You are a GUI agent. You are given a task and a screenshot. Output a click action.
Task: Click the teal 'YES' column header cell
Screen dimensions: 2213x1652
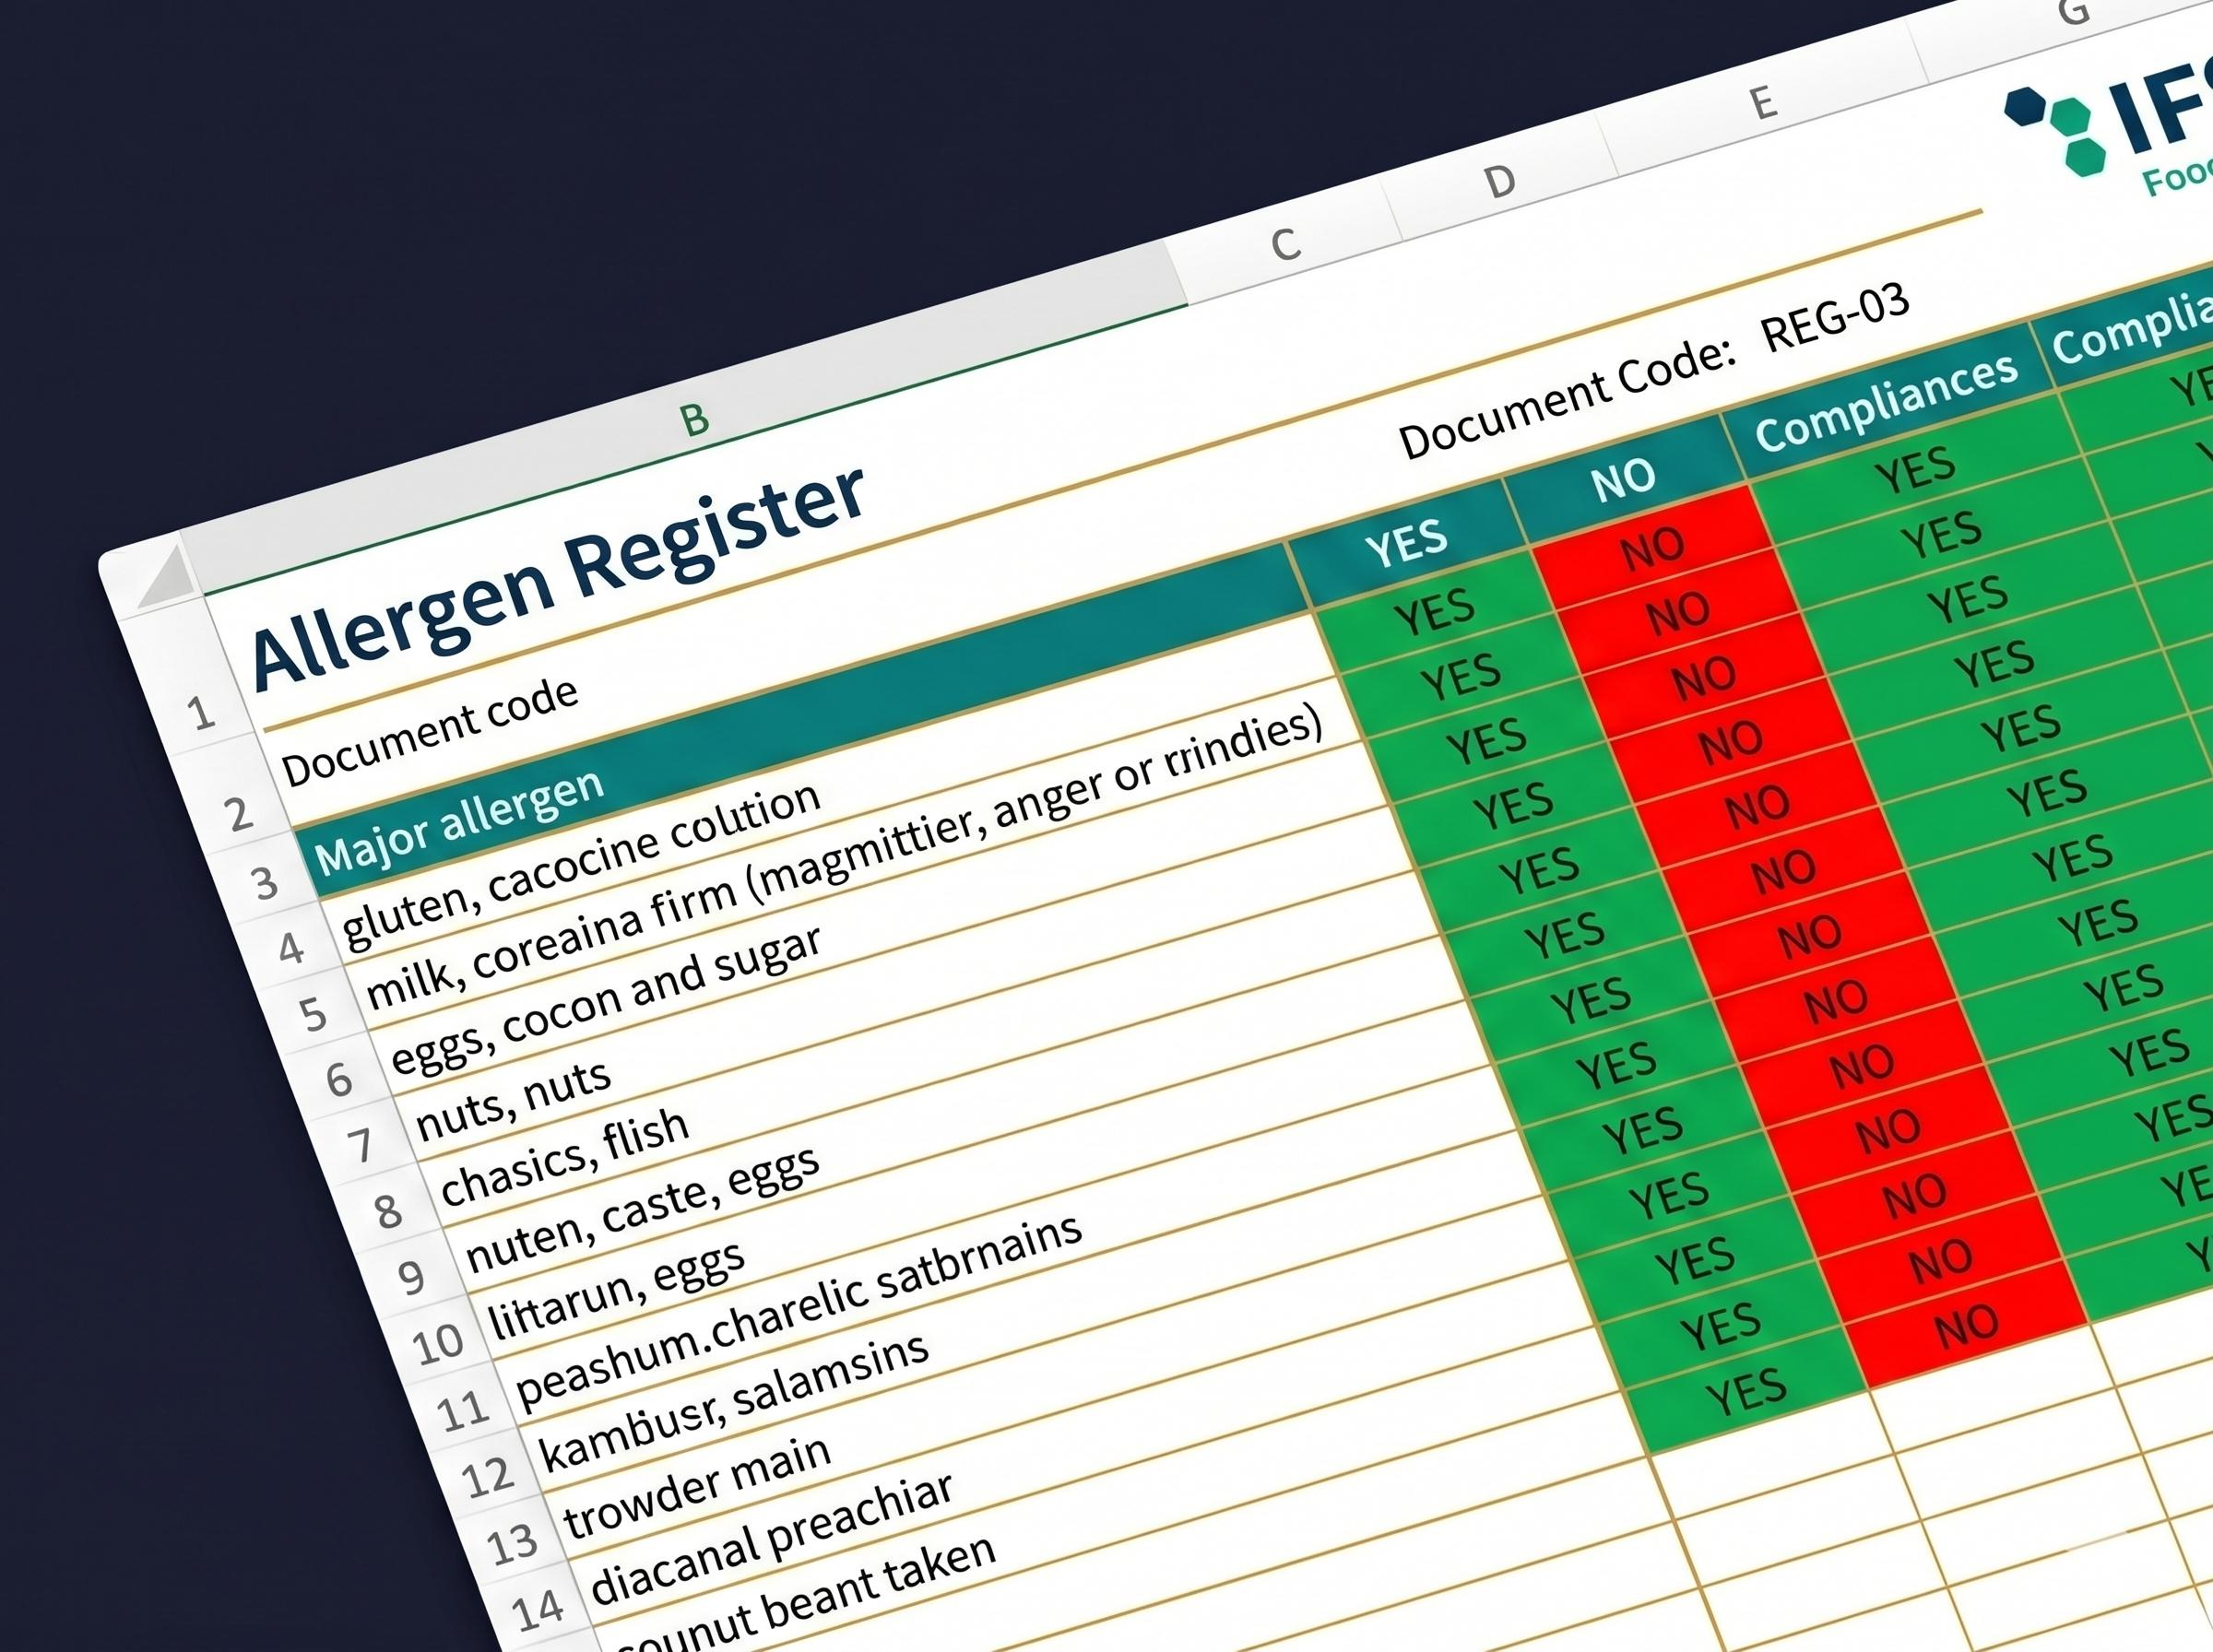coord(1406,542)
